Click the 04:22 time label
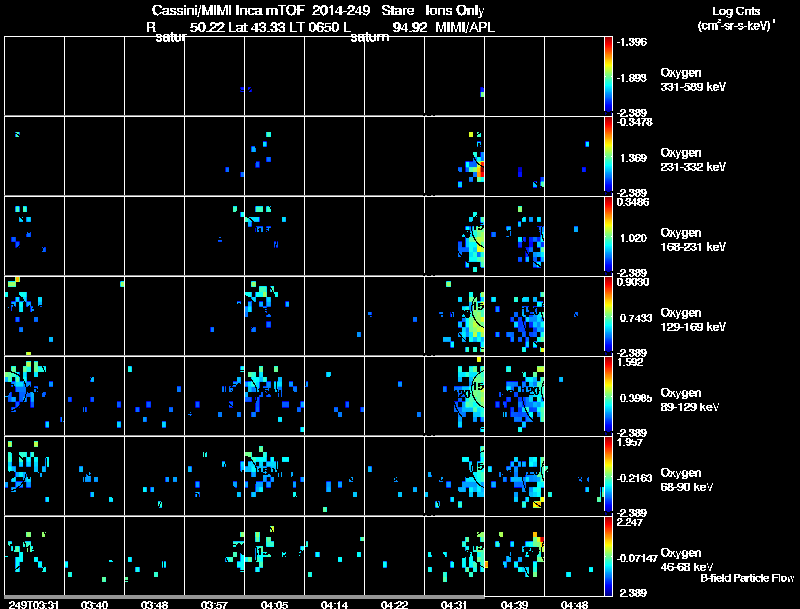 pos(394,604)
